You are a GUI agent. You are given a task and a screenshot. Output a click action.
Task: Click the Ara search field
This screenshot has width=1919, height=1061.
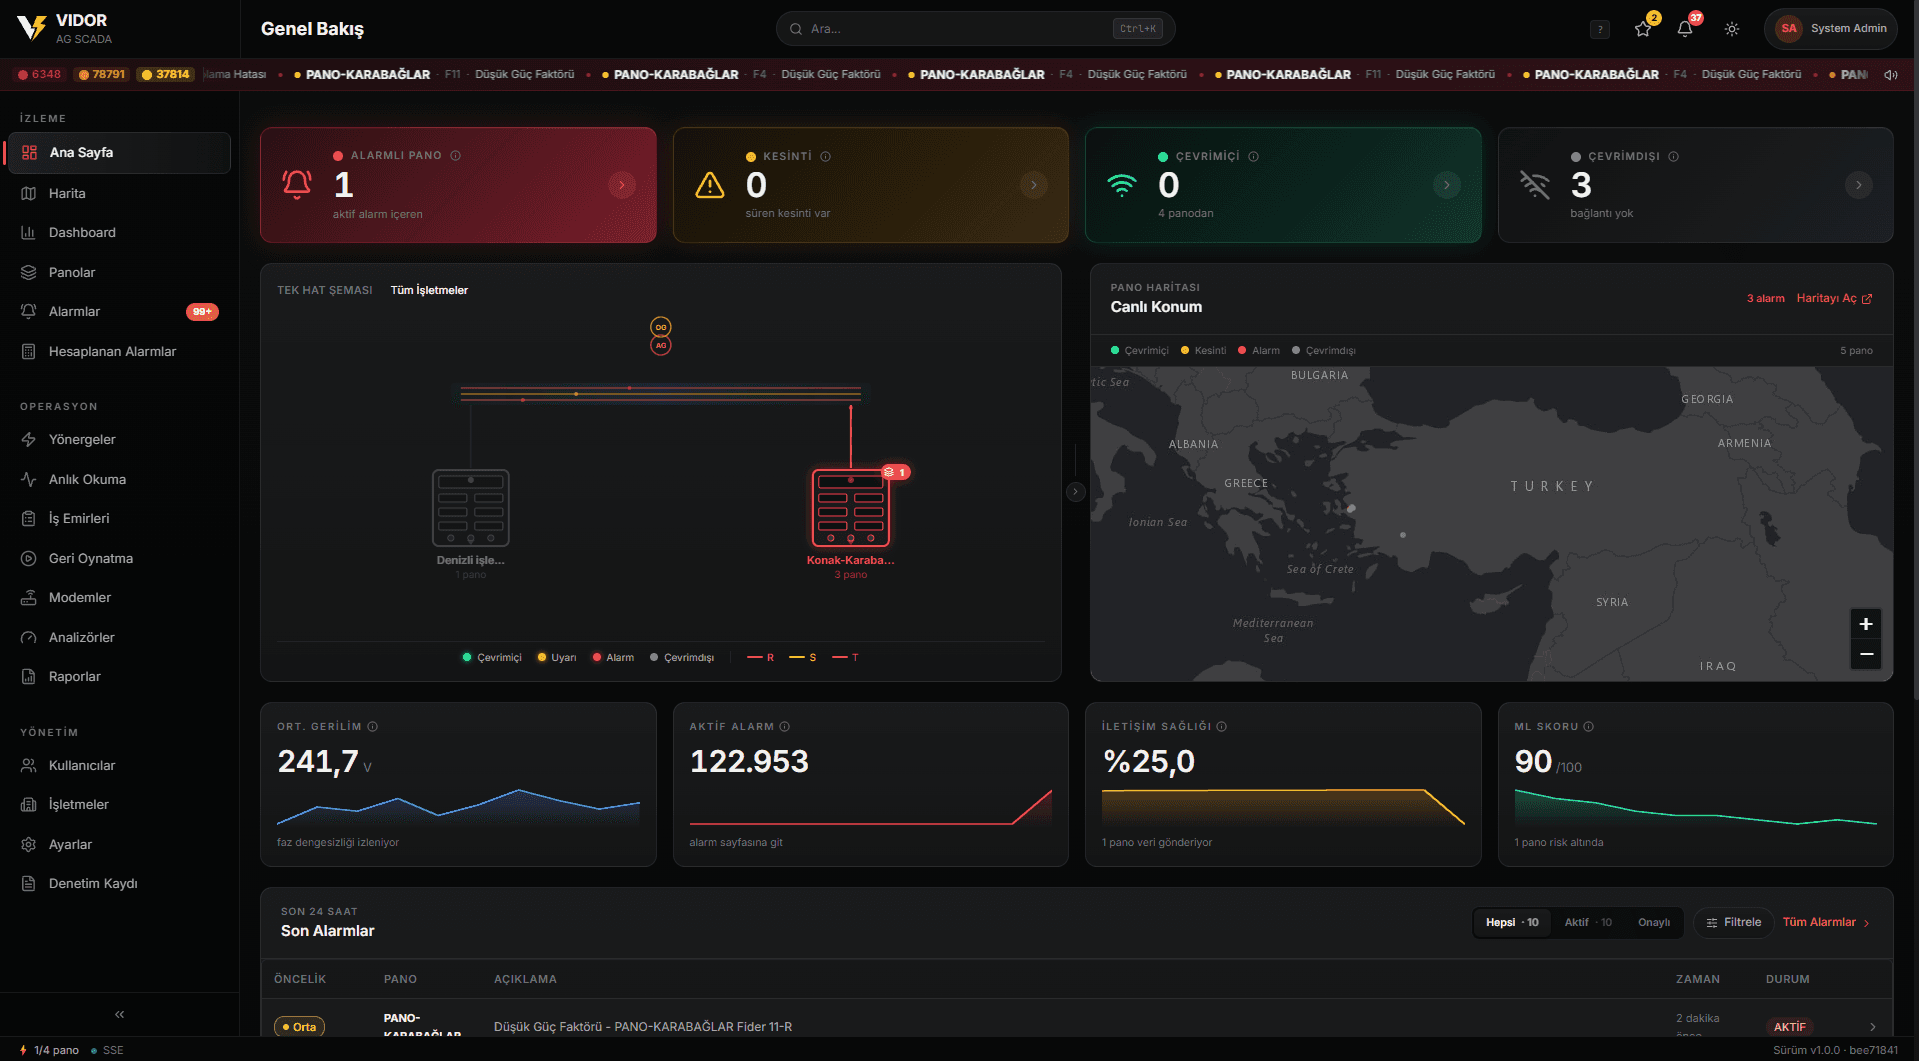pos(975,29)
